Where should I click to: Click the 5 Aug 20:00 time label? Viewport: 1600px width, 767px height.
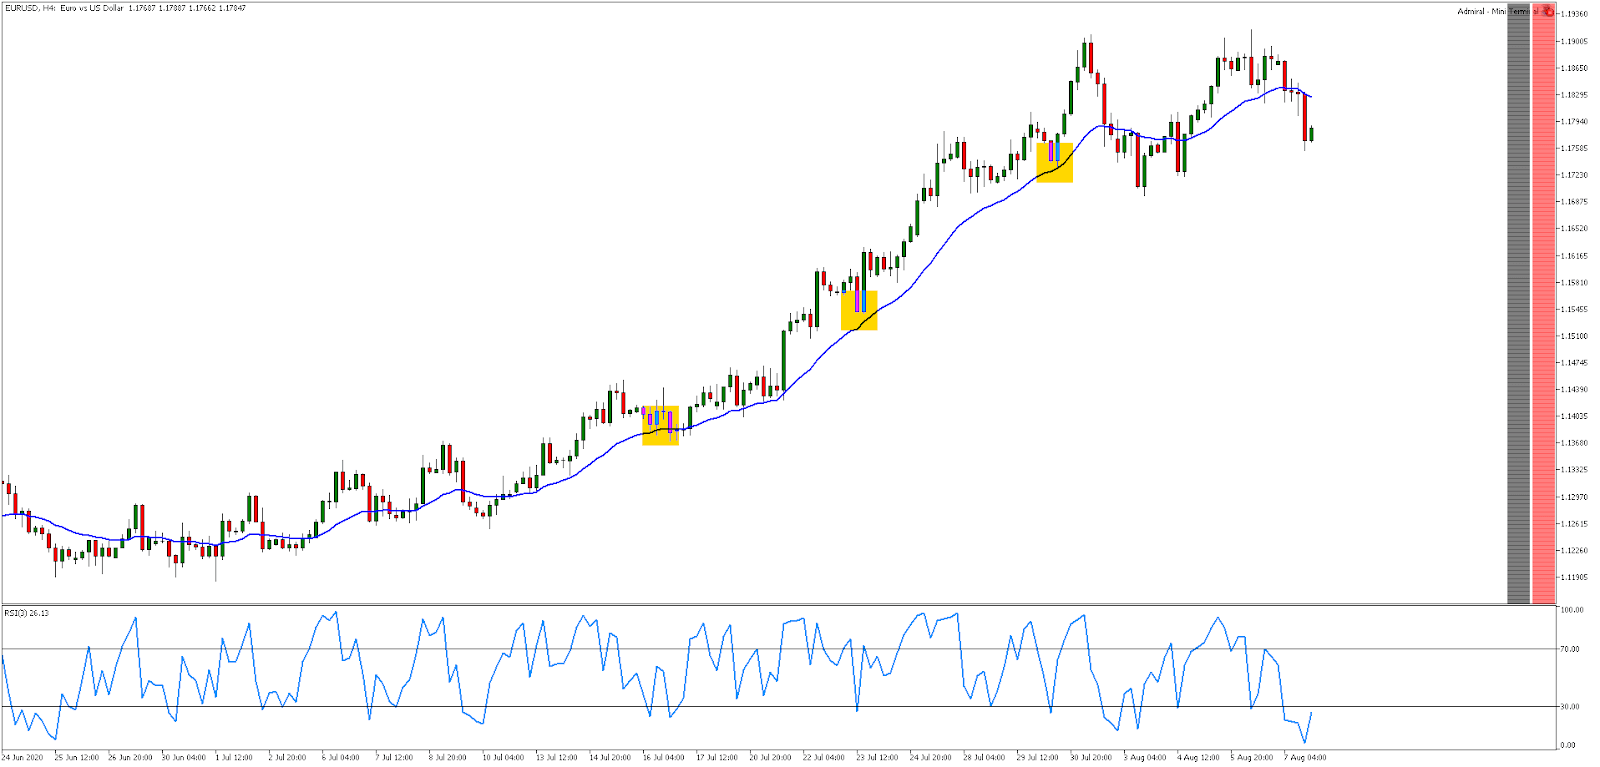[x=1251, y=758]
